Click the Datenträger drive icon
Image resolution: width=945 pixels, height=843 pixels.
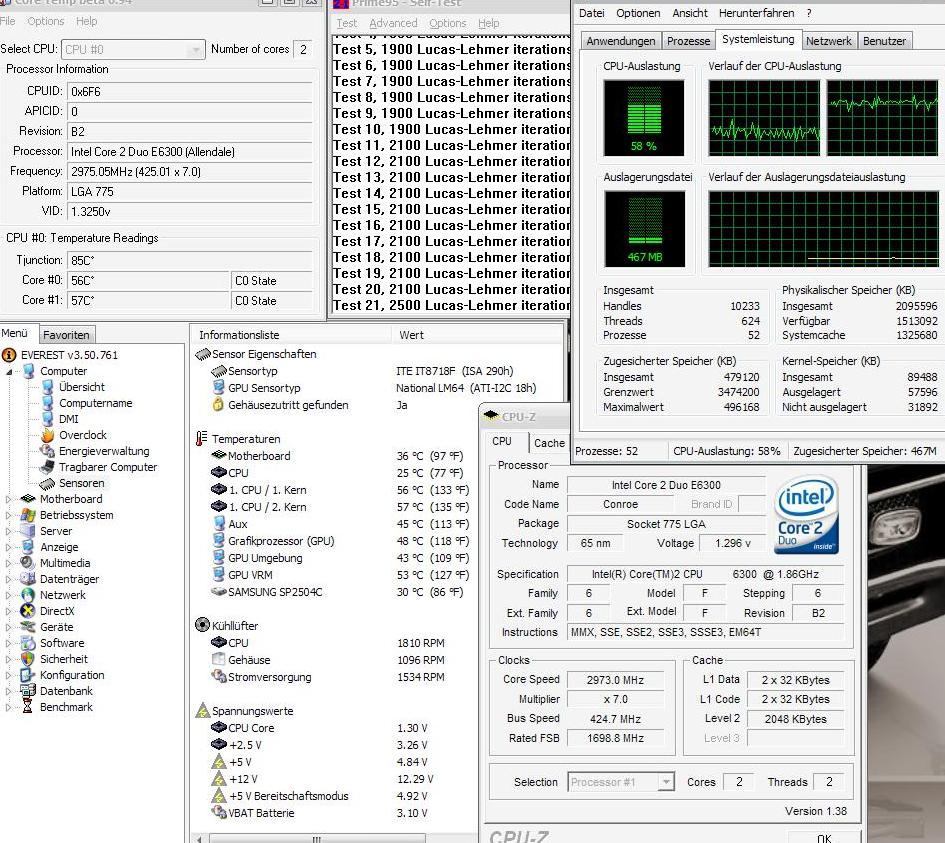coord(28,579)
